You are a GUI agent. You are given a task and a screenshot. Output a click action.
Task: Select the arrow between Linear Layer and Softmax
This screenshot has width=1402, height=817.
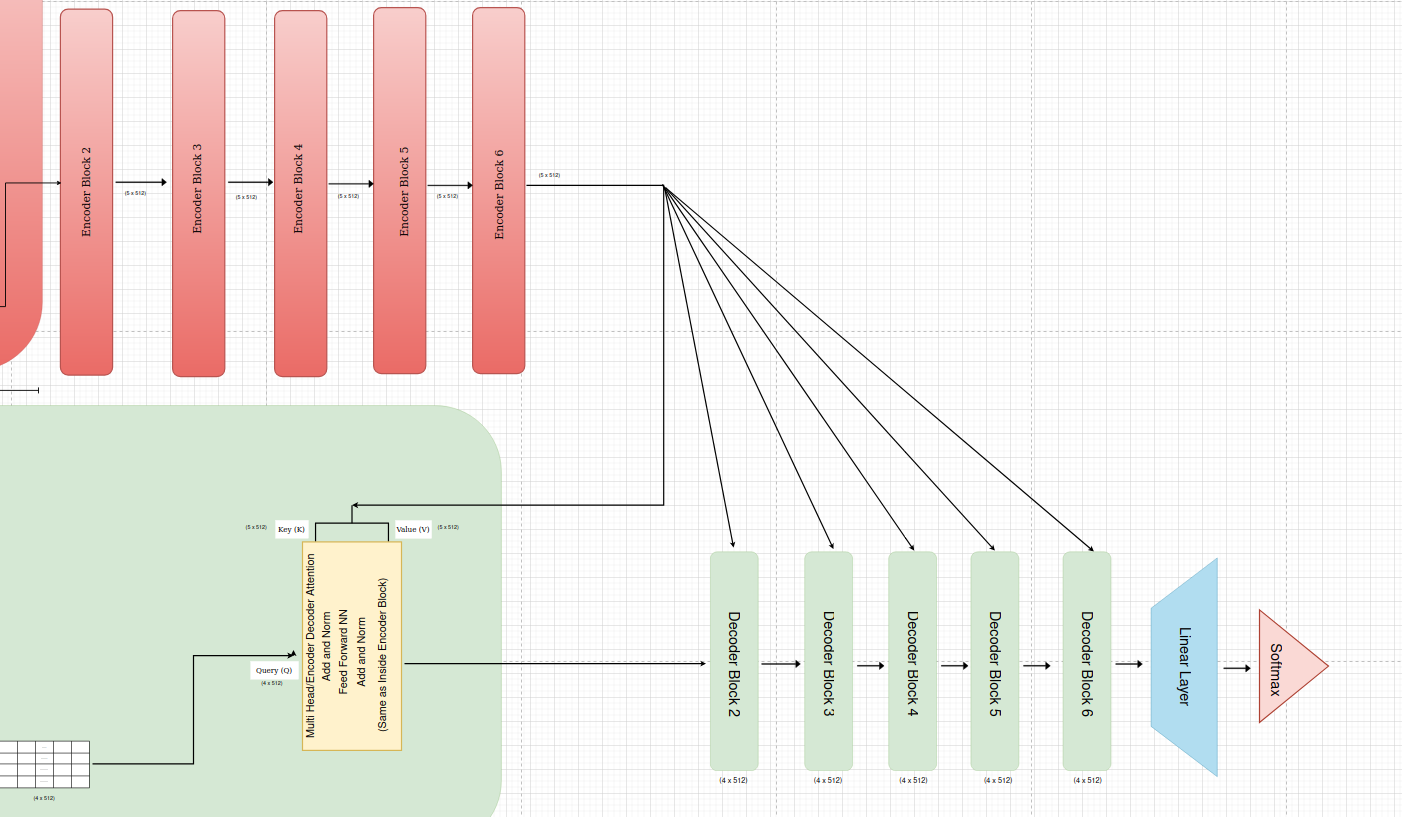(x=1236, y=668)
